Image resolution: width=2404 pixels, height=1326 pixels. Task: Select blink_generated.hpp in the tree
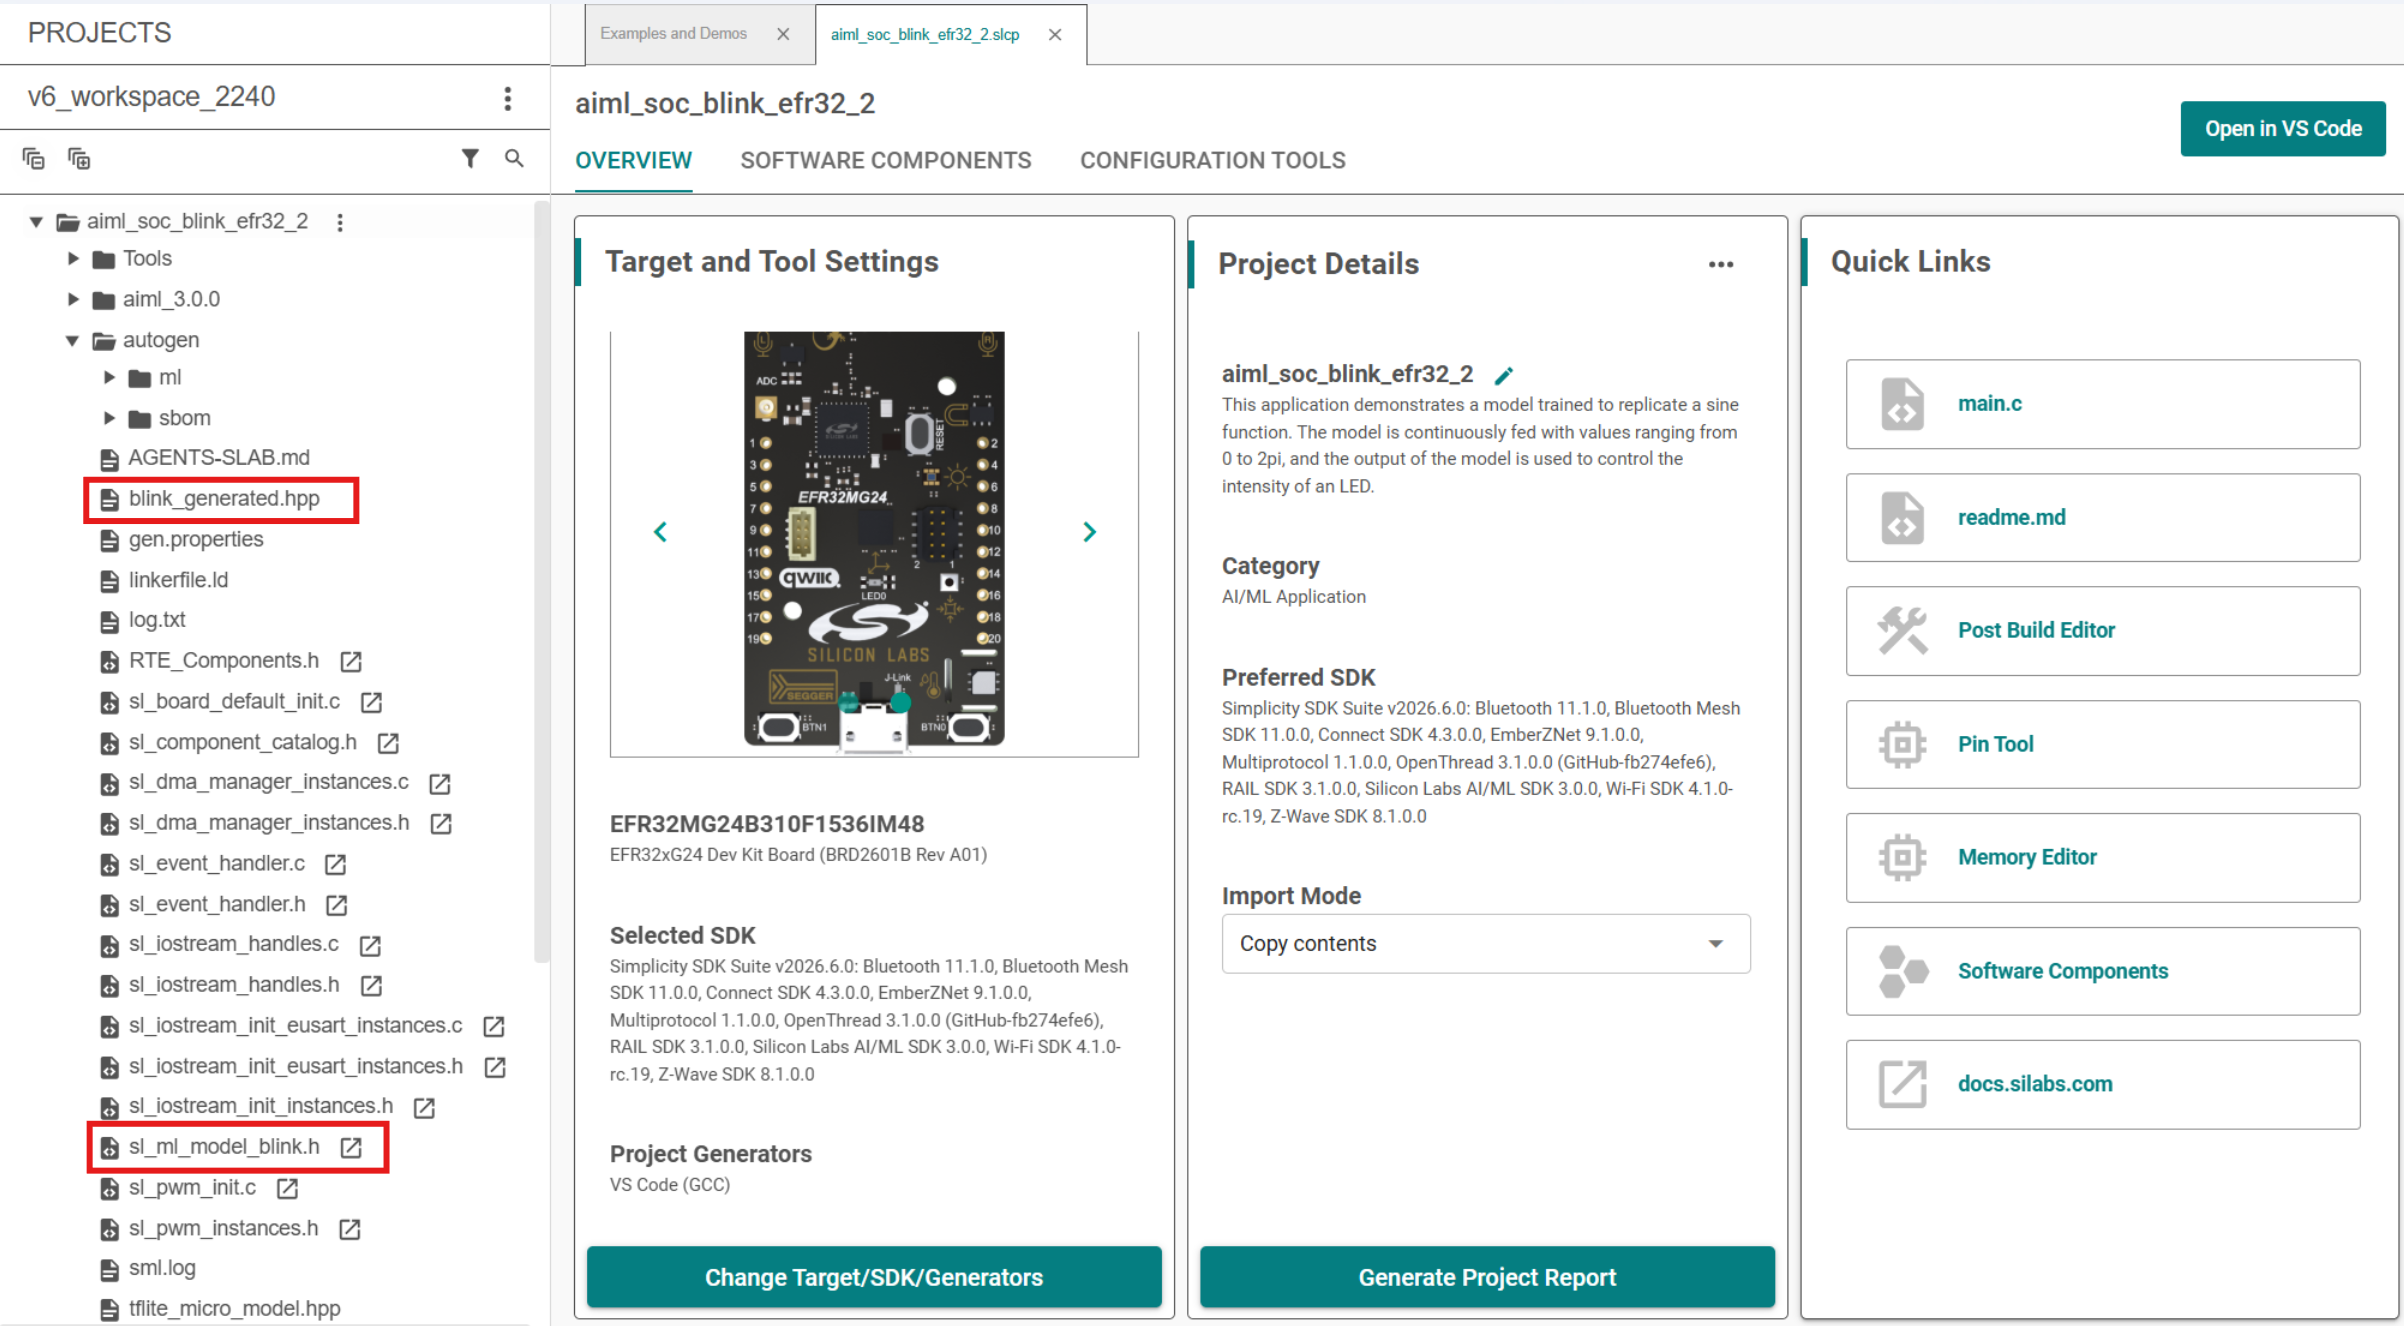[222, 499]
